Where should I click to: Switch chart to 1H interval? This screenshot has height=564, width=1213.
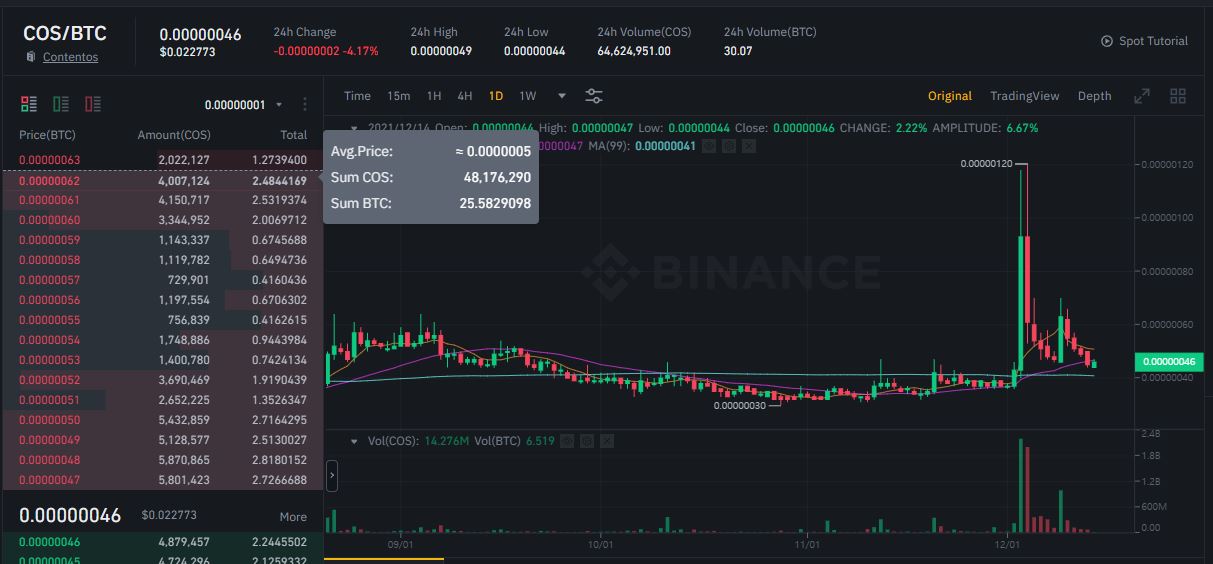click(434, 96)
